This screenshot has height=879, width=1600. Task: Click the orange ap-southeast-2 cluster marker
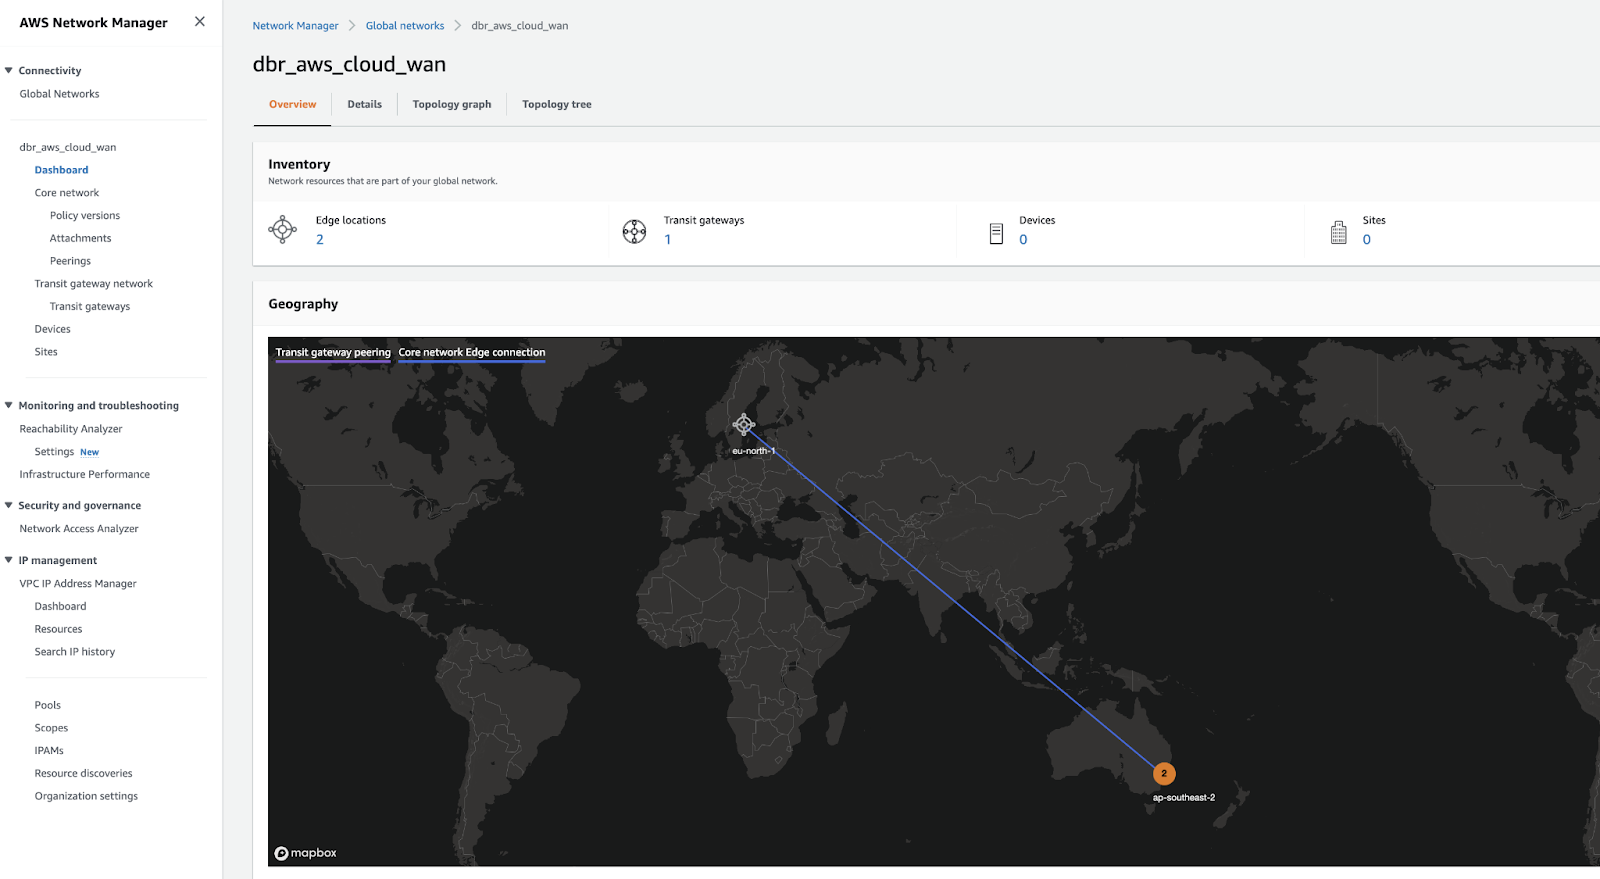1164,774
